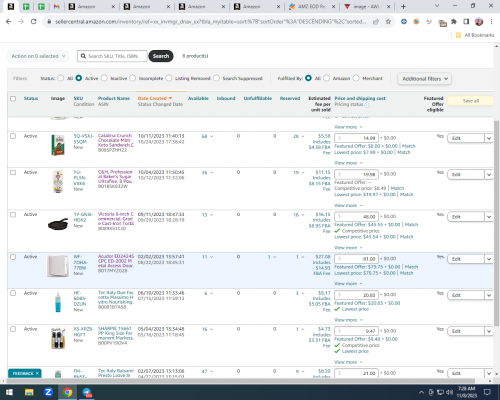Image resolution: width=500 pixels, height=400 pixels.
Task: Filter Fulfilled By Amazon
Action: click(326, 78)
